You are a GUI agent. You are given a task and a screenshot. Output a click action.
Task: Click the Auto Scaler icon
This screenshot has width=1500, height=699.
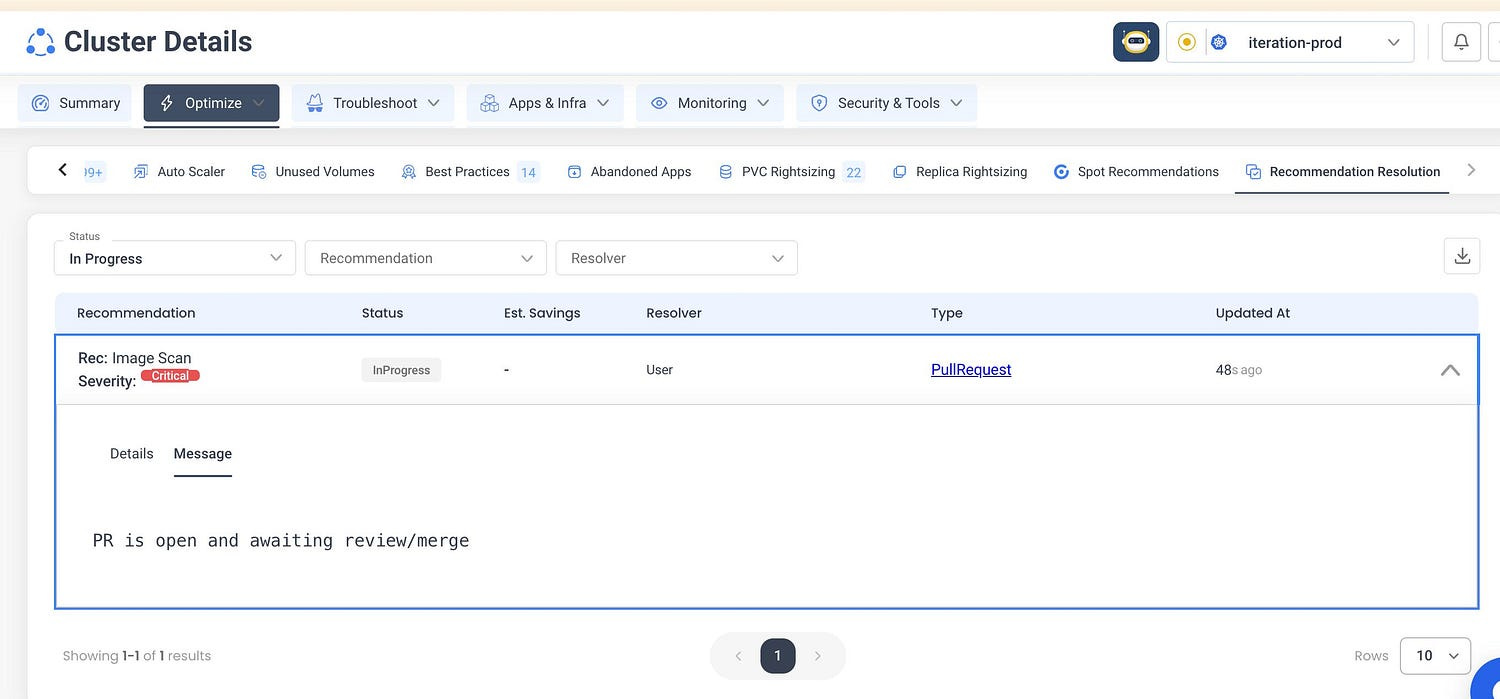click(x=141, y=172)
